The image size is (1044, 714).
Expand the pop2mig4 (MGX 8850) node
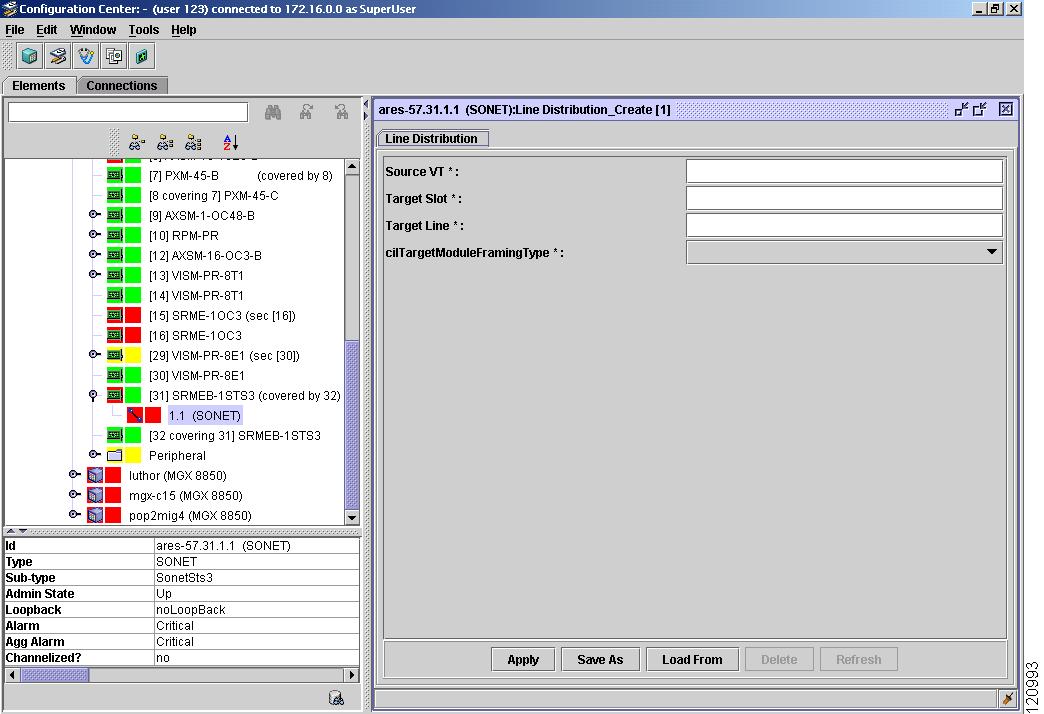75,514
